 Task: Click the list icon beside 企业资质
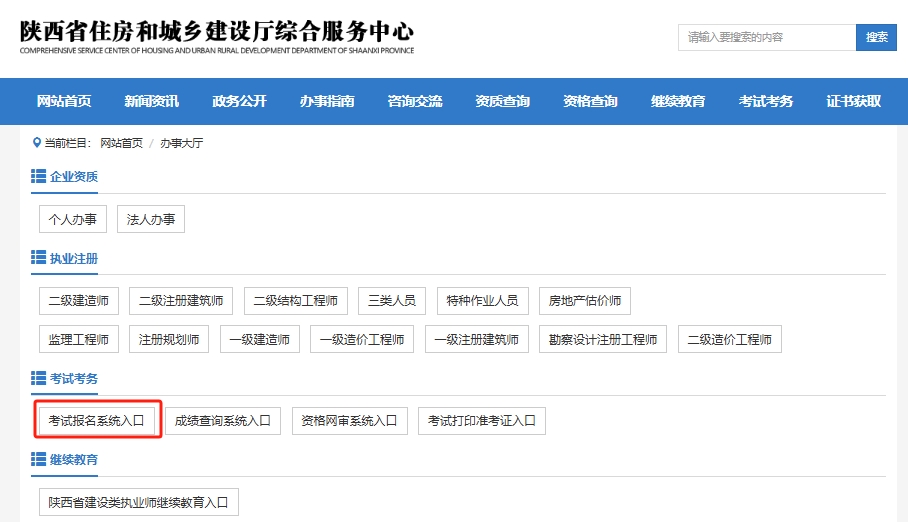point(38,176)
